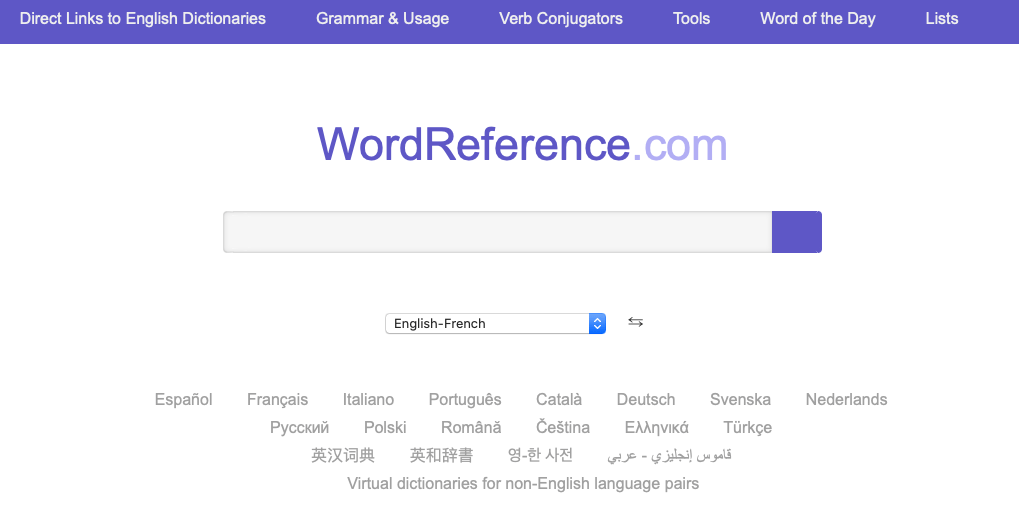The image size is (1019, 511).
Task: Open Virtual dictionaries for non-English language pairs
Action: click(x=523, y=483)
